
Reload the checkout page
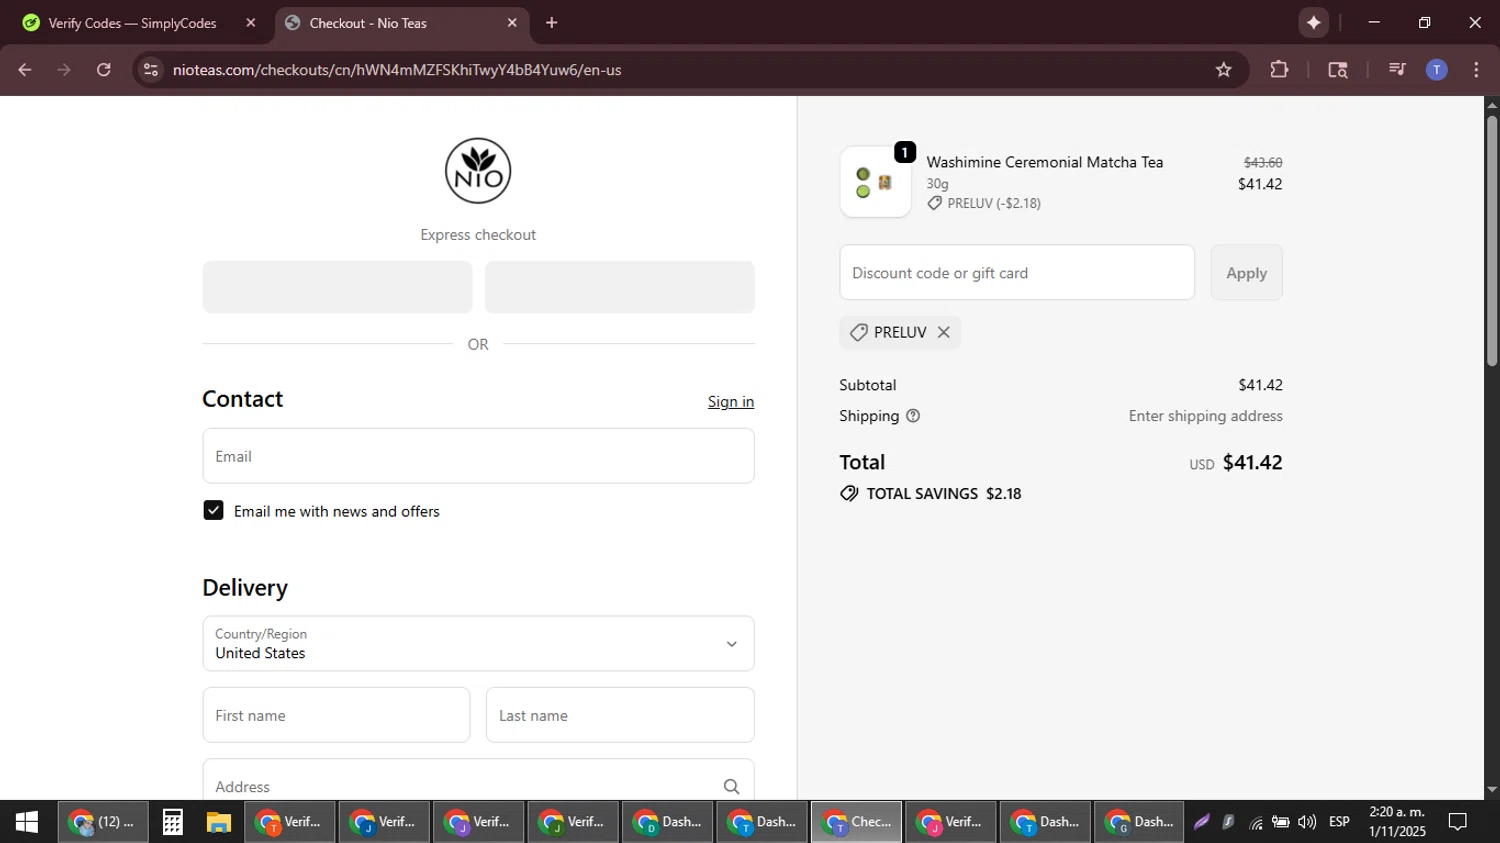tap(104, 70)
